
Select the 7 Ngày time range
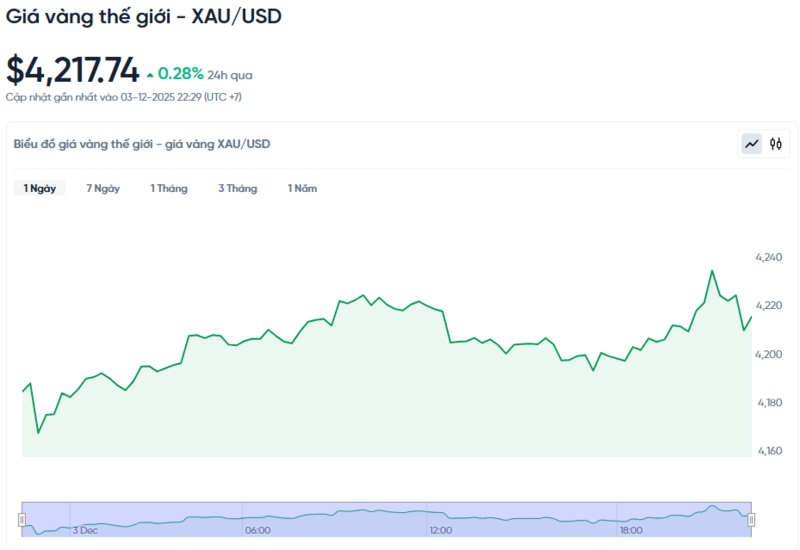point(103,188)
